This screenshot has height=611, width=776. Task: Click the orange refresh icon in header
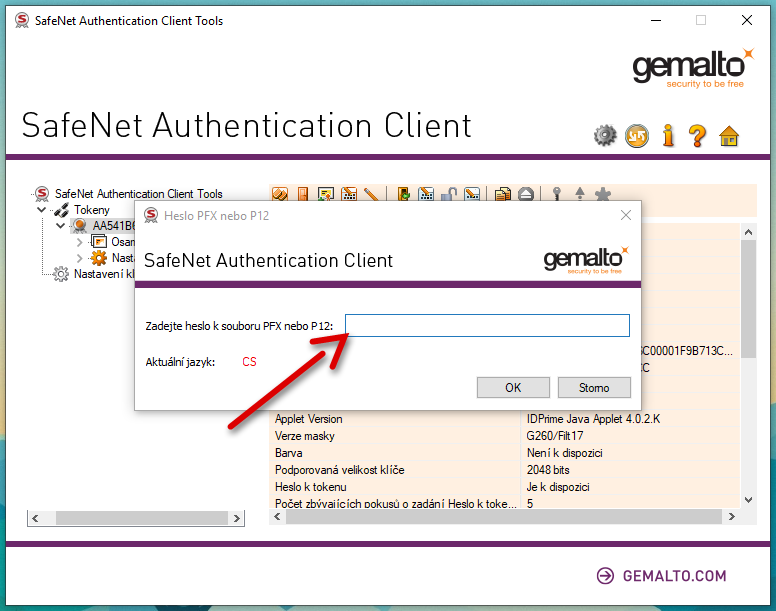[x=636, y=136]
